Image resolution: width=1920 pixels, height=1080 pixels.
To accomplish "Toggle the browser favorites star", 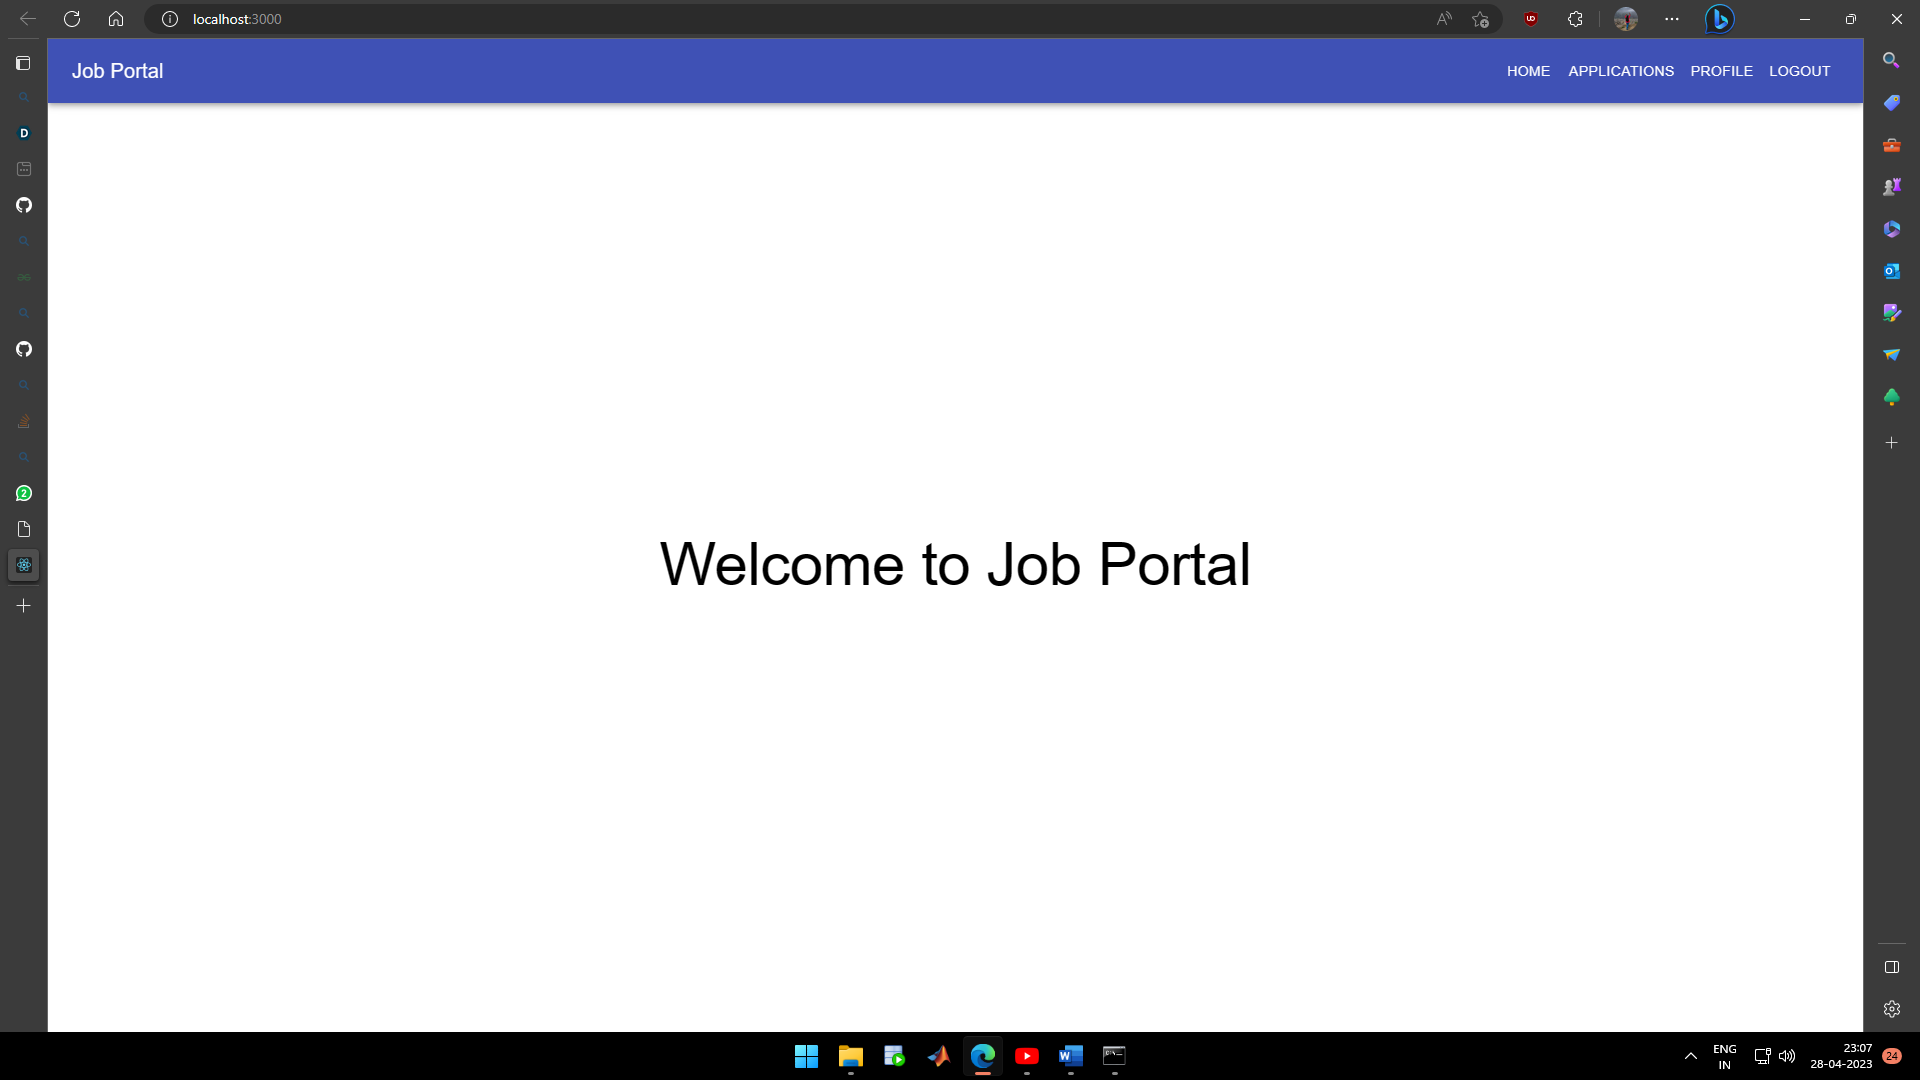I will 1480,18.
